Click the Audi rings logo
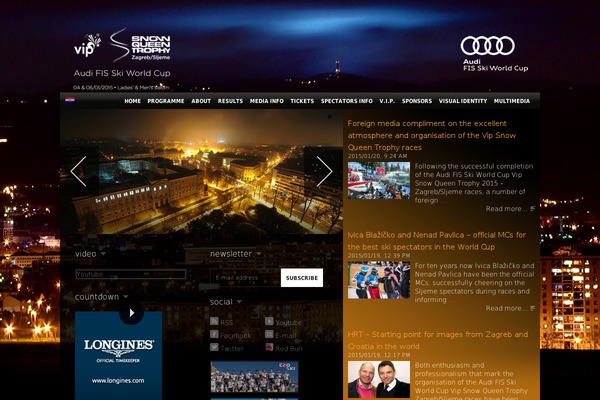This screenshot has width=600, height=400. [488, 46]
